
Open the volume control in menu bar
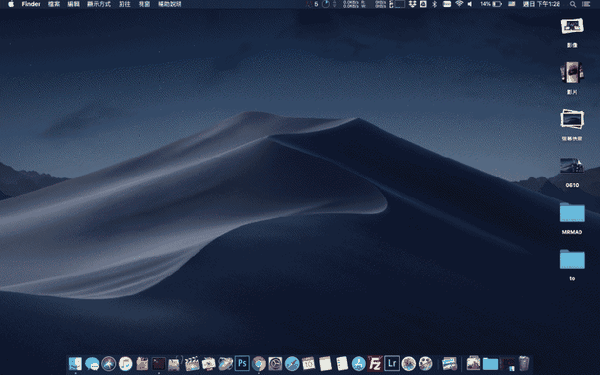pyautogui.click(x=470, y=4)
